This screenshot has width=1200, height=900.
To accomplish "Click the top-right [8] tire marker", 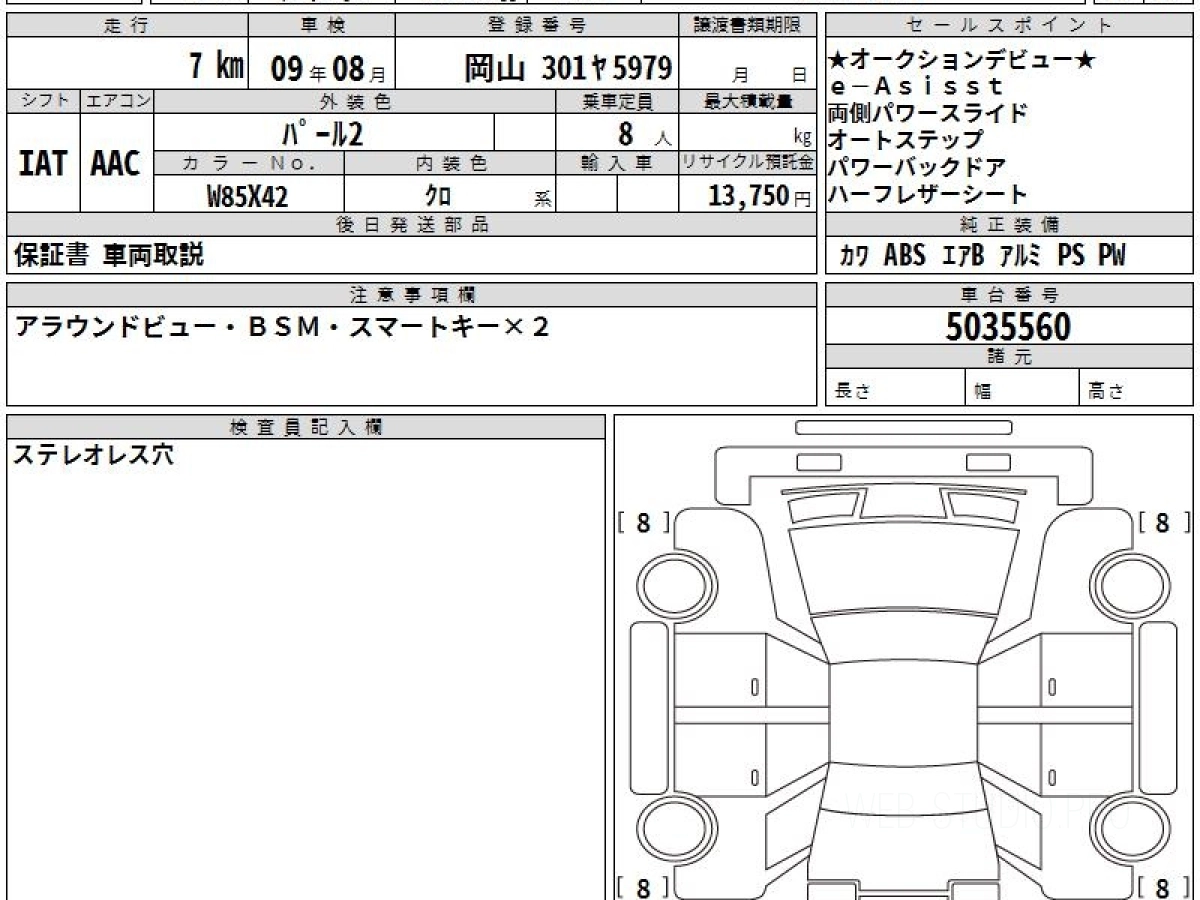I will (x=1162, y=523).
